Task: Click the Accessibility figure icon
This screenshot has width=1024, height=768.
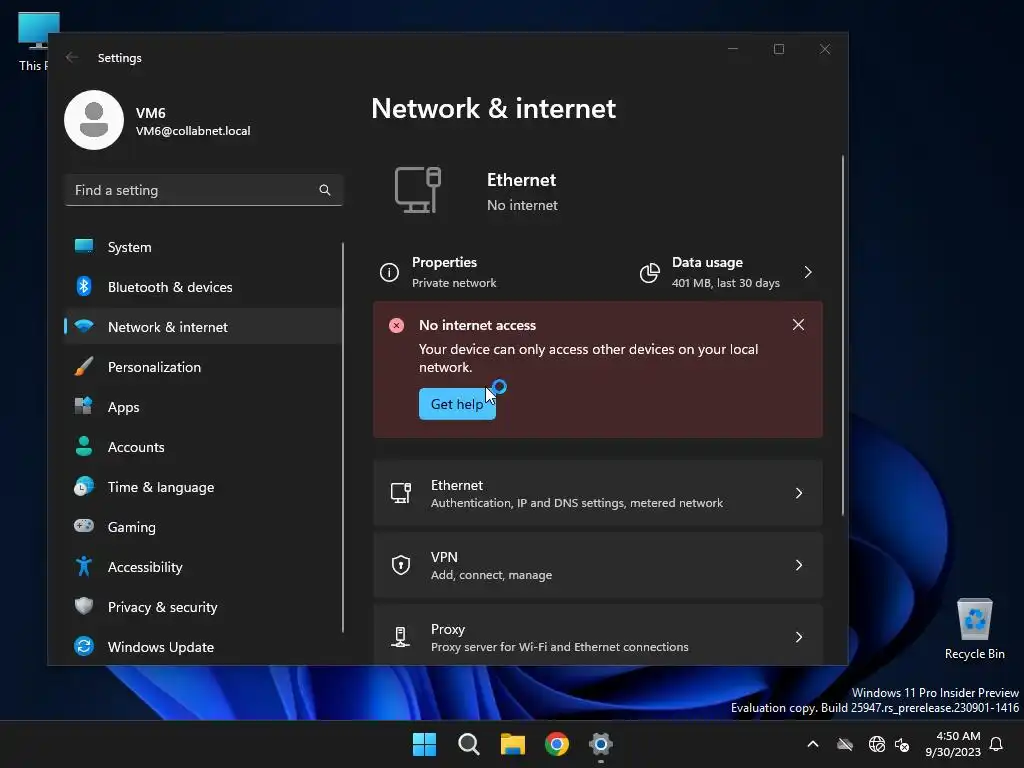Action: click(84, 566)
